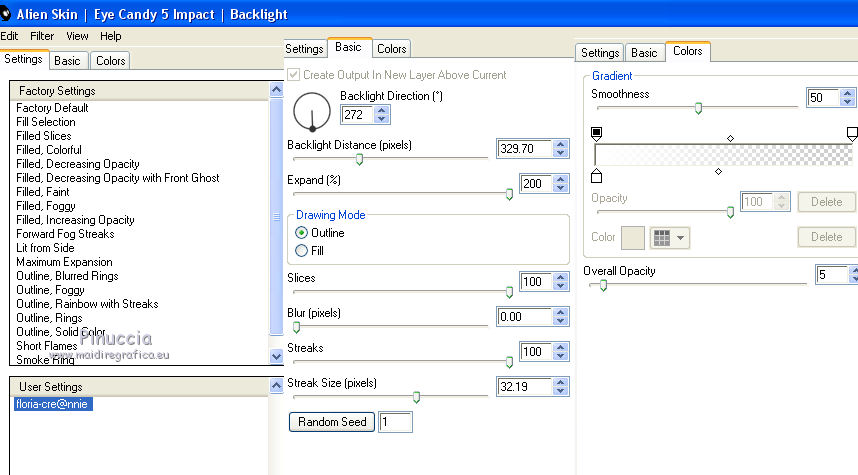
Task: Decrease the Blur pixels spinner
Action: point(560,321)
